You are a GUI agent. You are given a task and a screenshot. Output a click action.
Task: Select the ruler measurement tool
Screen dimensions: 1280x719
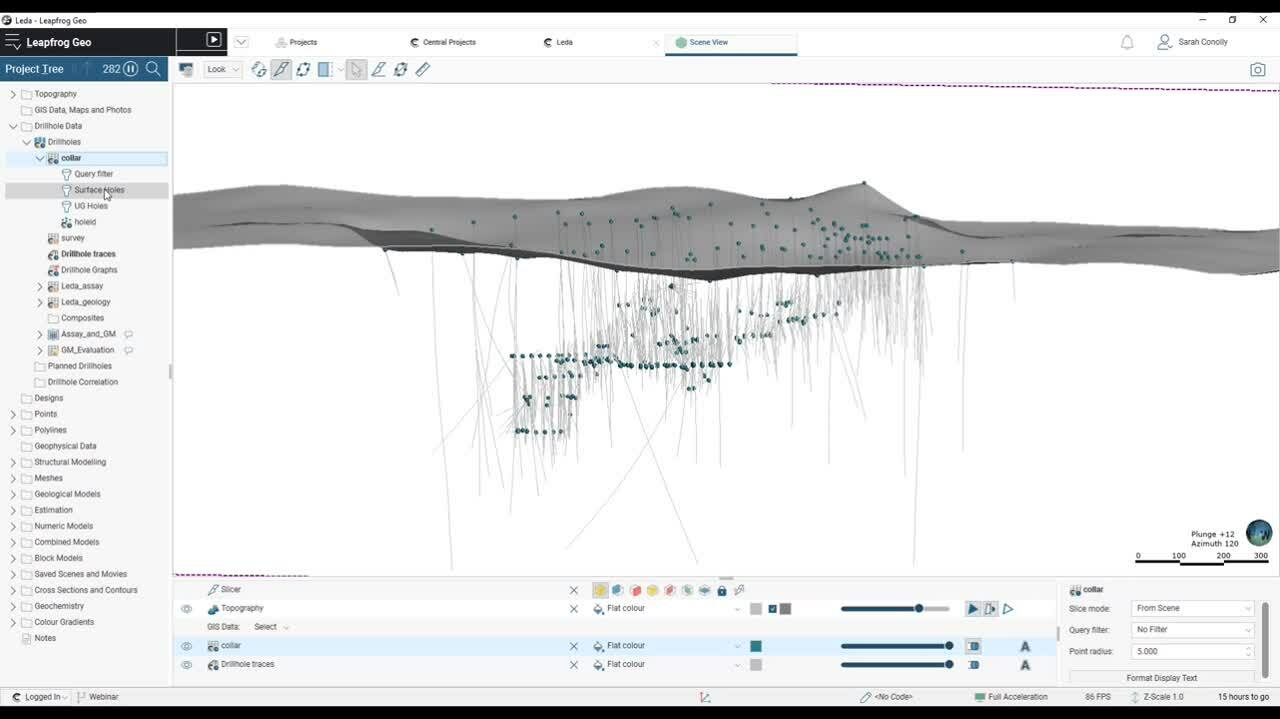423,69
